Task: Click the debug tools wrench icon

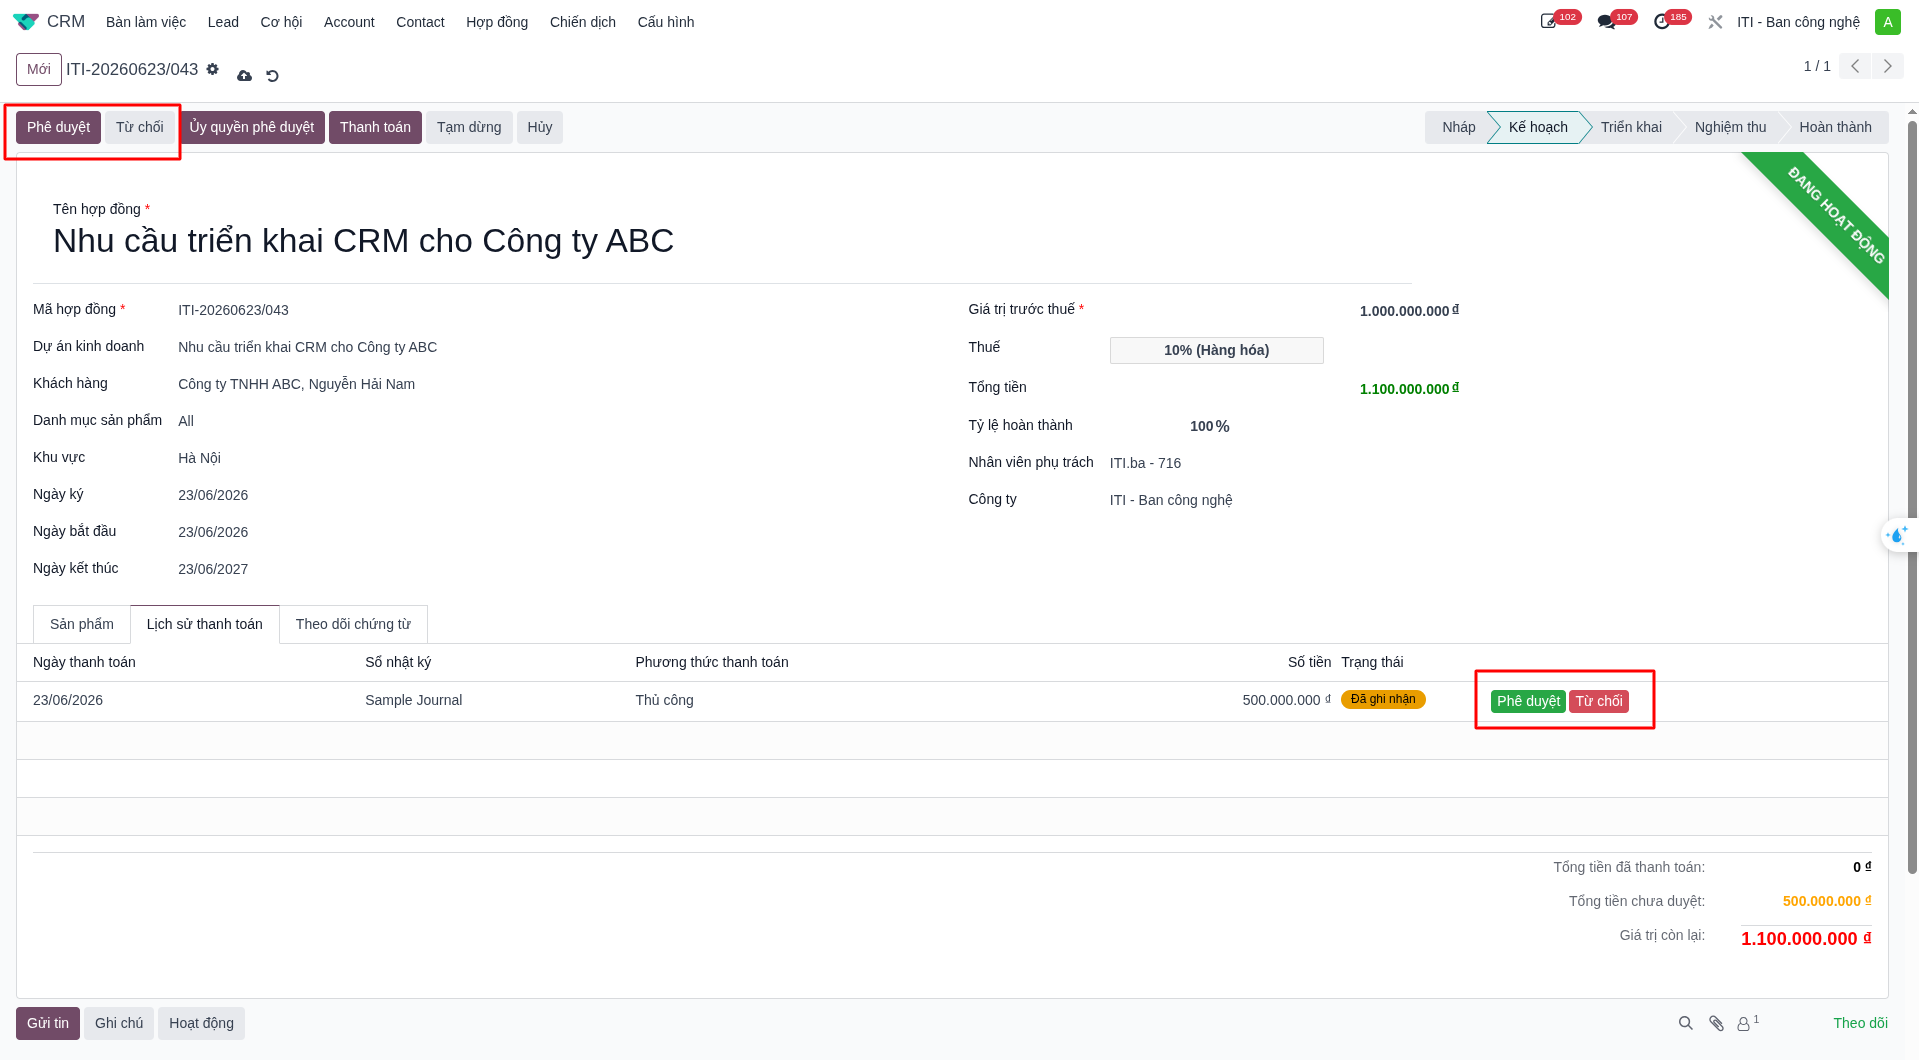Action: (x=1715, y=22)
